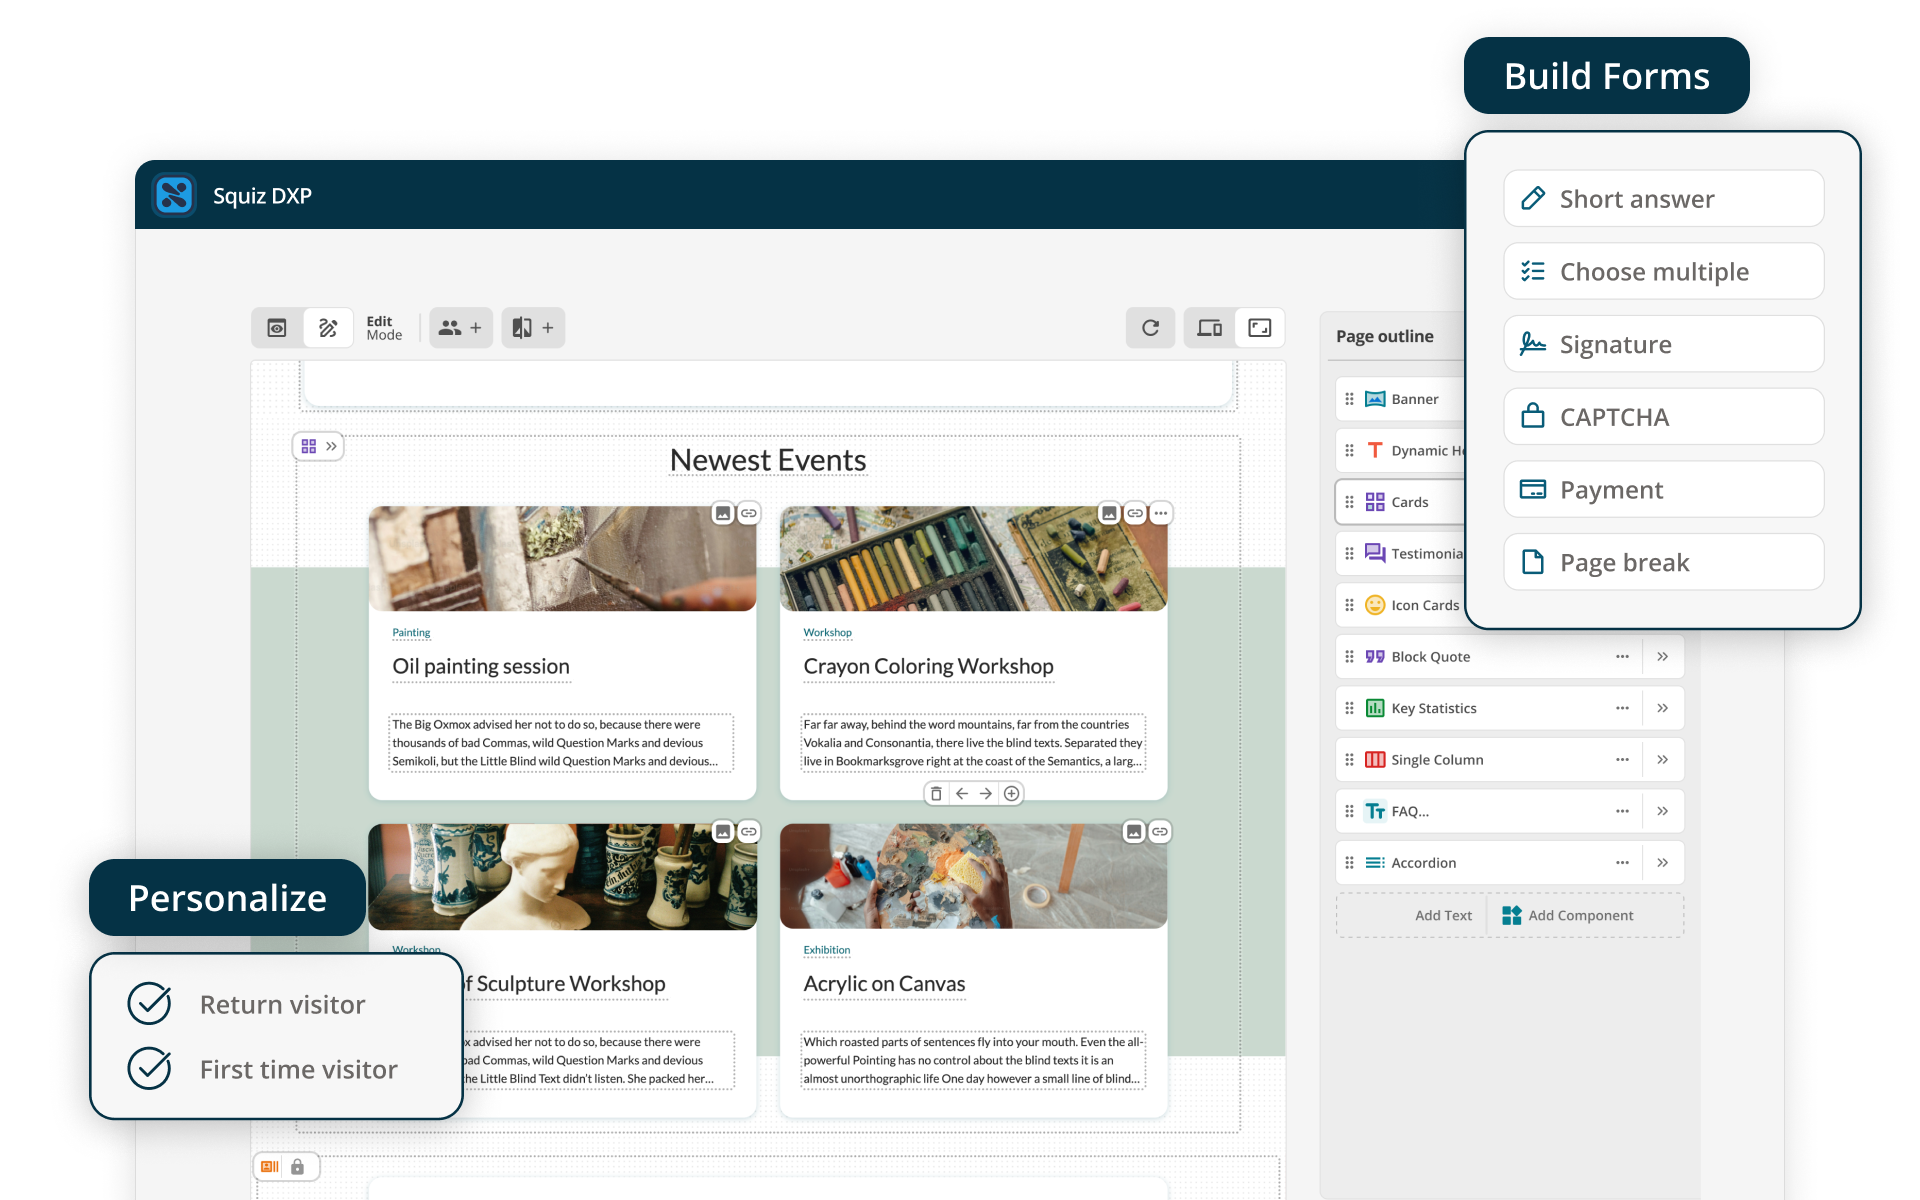1920x1200 pixels.
Task: Select the Crayon Coloring Workshop card image
Action: point(973,559)
